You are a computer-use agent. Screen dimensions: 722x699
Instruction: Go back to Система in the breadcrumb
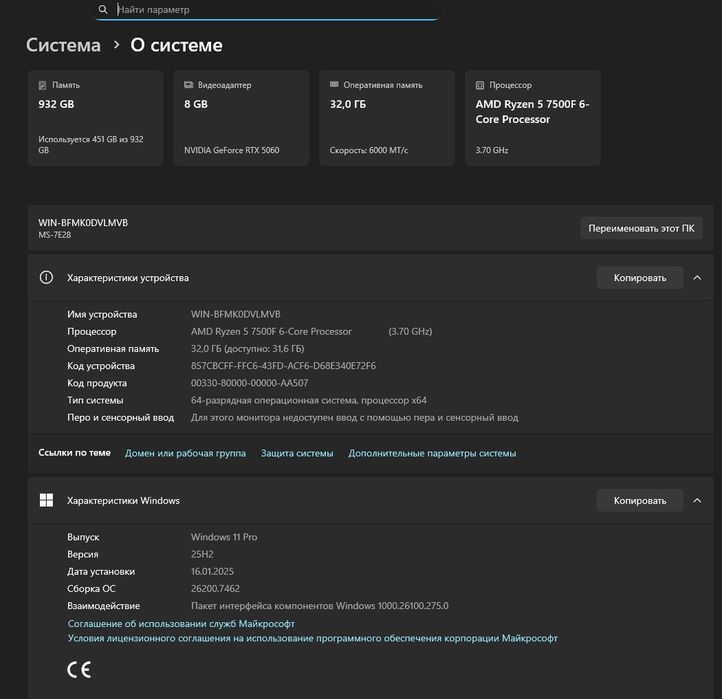[63, 45]
